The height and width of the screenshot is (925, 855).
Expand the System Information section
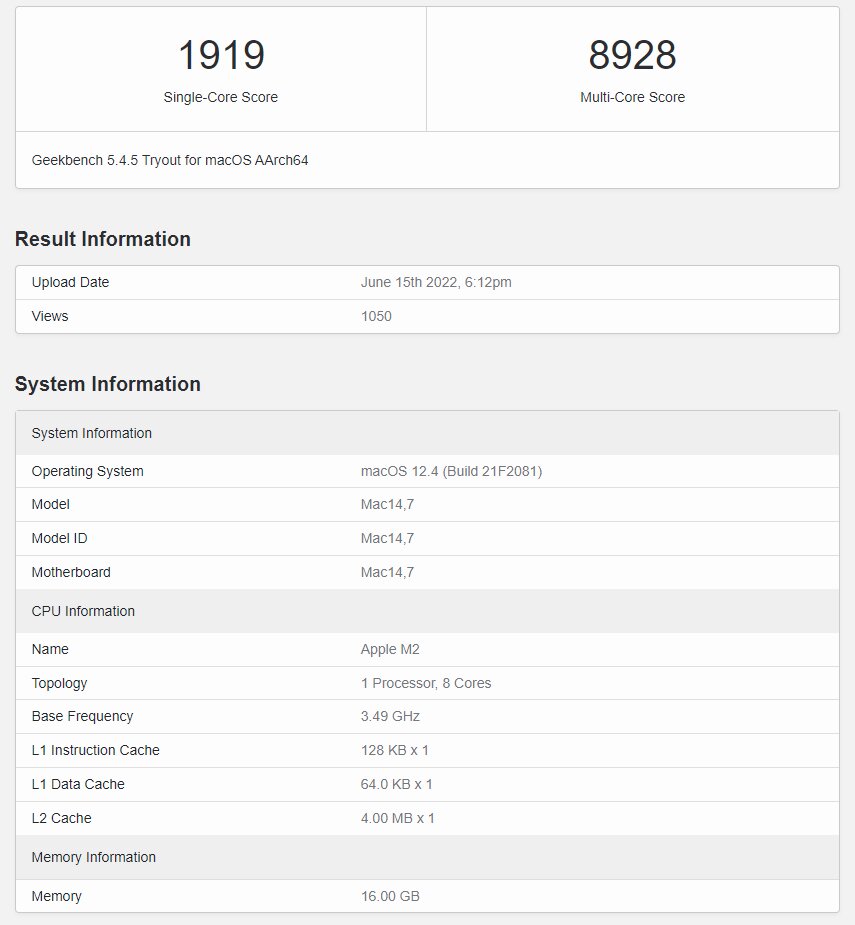click(107, 384)
